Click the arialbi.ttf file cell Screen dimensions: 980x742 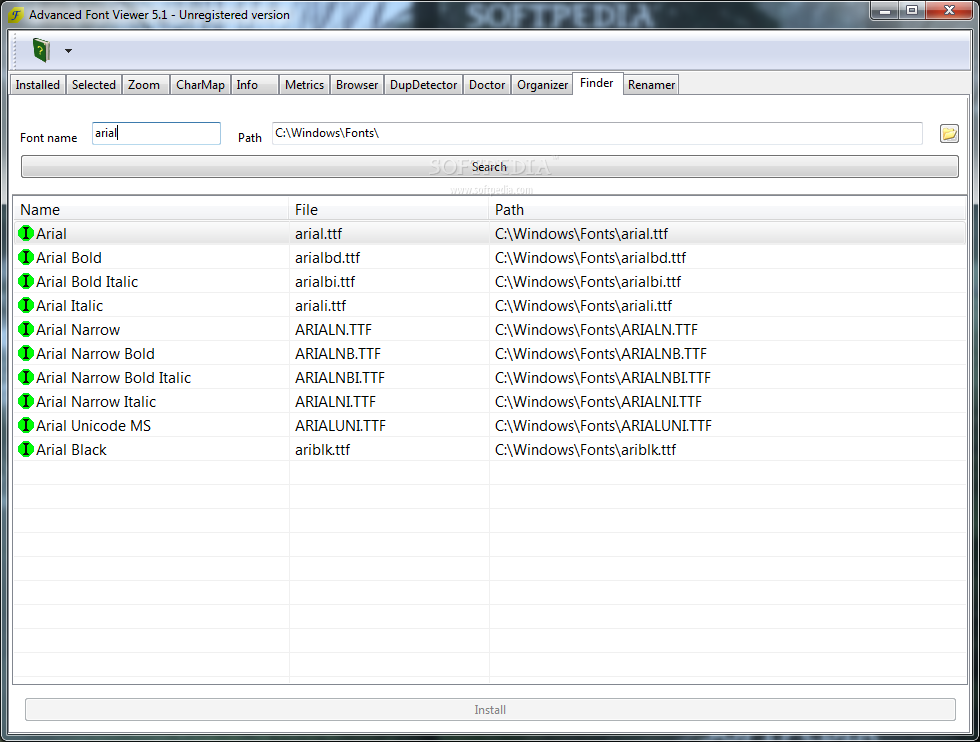(325, 282)
